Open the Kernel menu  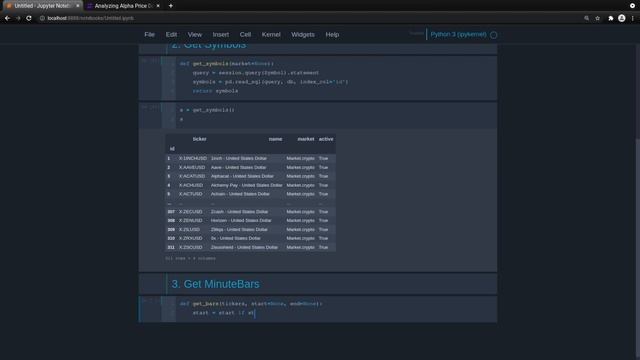pos(271,35)
